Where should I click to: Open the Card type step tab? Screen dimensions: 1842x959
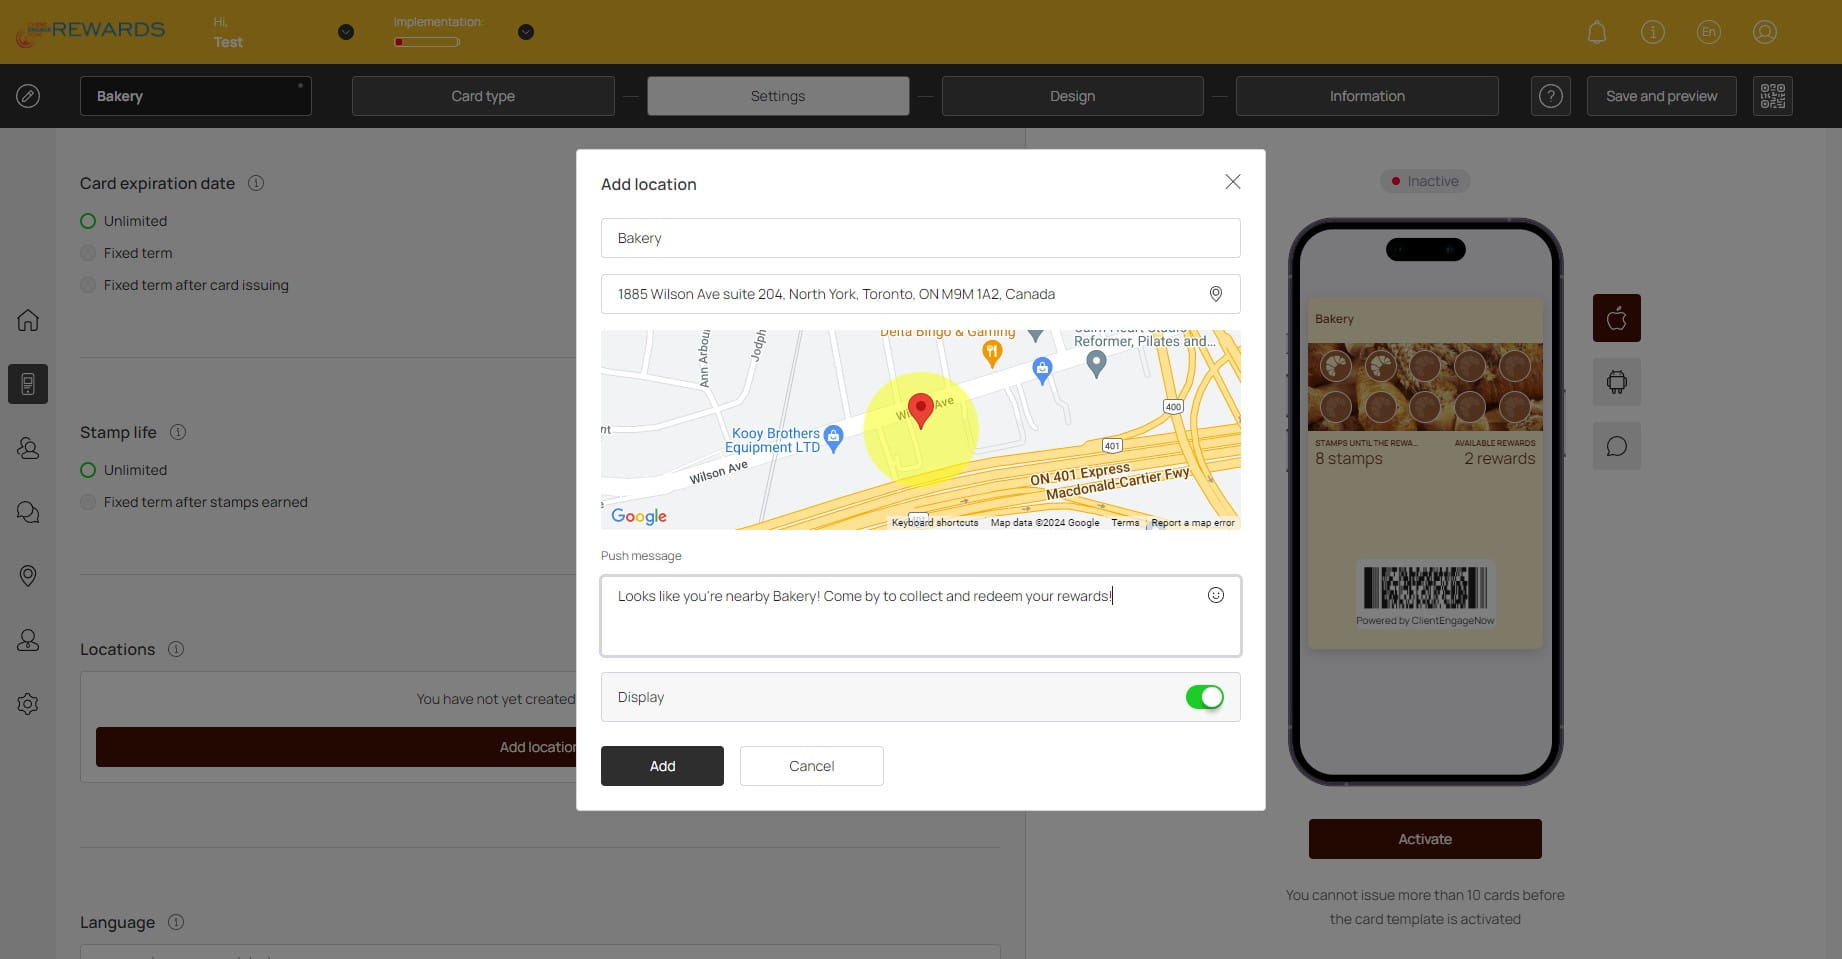pyautogui.click(x=483, y=96)
